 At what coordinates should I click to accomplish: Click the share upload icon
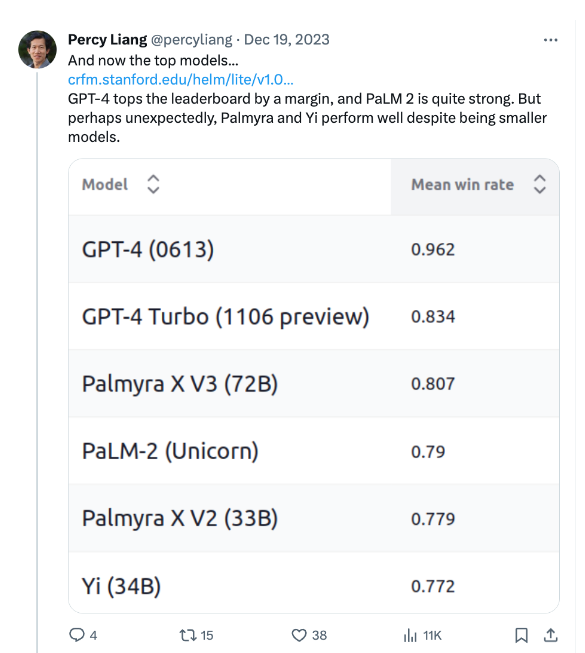point(550,635)
